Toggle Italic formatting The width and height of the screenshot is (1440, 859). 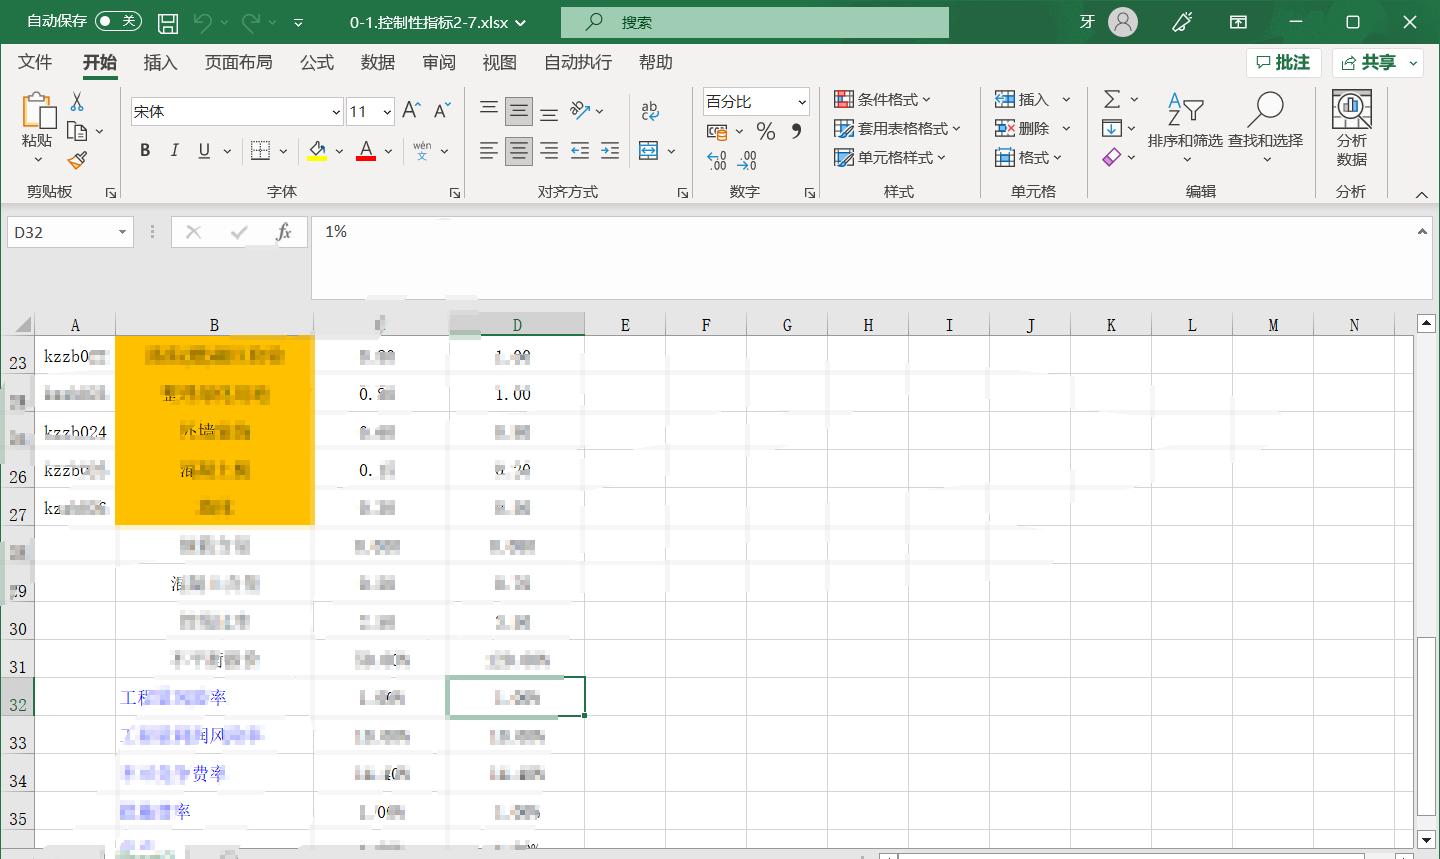[175, 151]
